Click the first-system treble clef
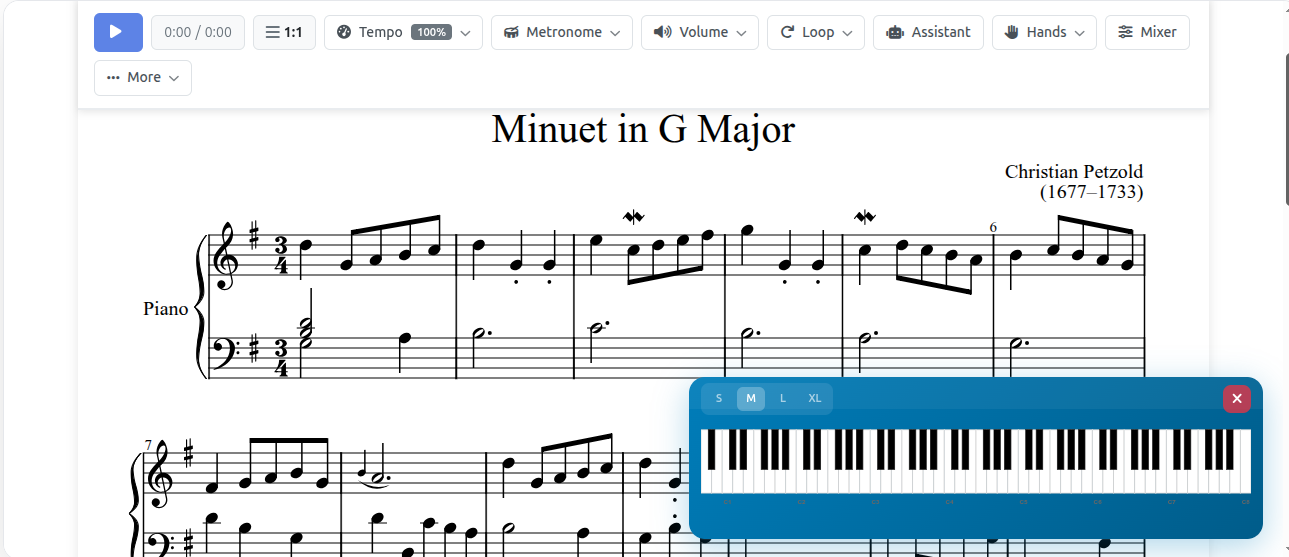 (x=226, y=256)
